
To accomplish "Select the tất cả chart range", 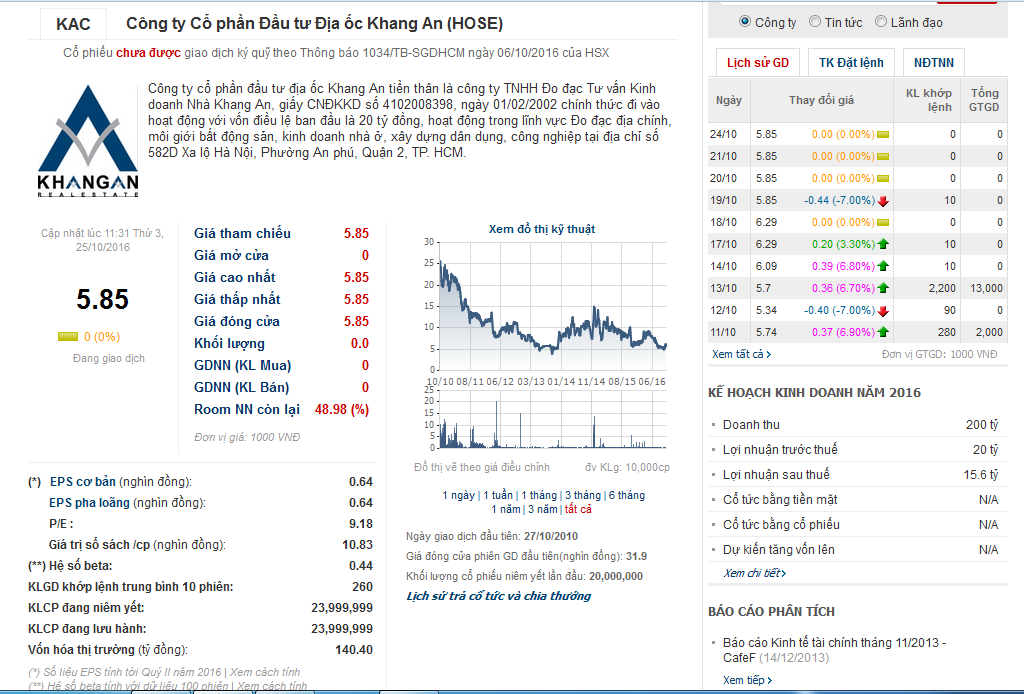I will (578, 509).
